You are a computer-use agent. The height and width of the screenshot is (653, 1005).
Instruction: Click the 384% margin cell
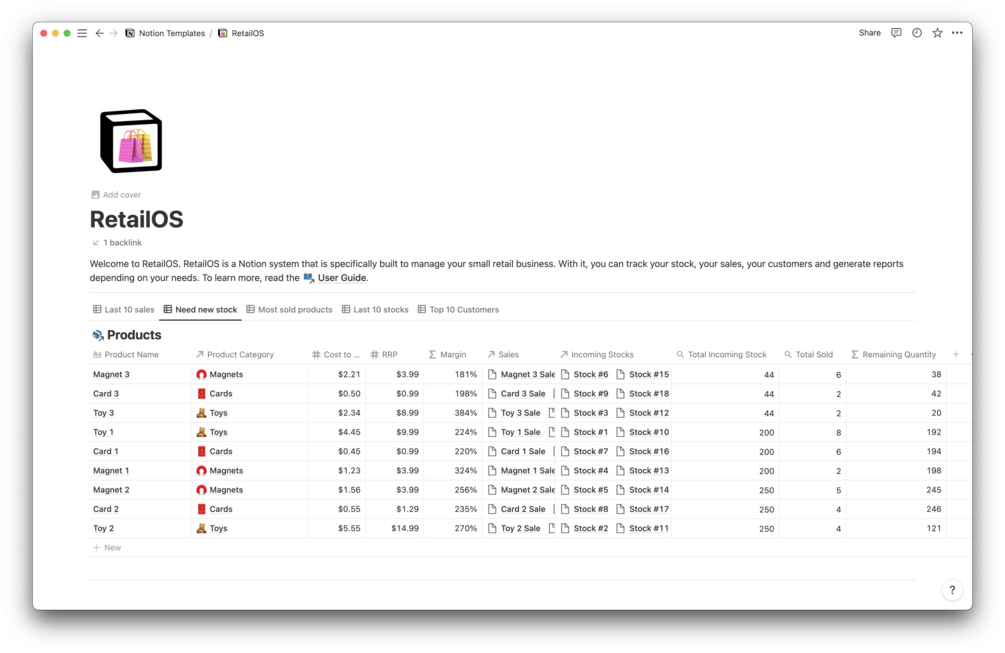466,413
